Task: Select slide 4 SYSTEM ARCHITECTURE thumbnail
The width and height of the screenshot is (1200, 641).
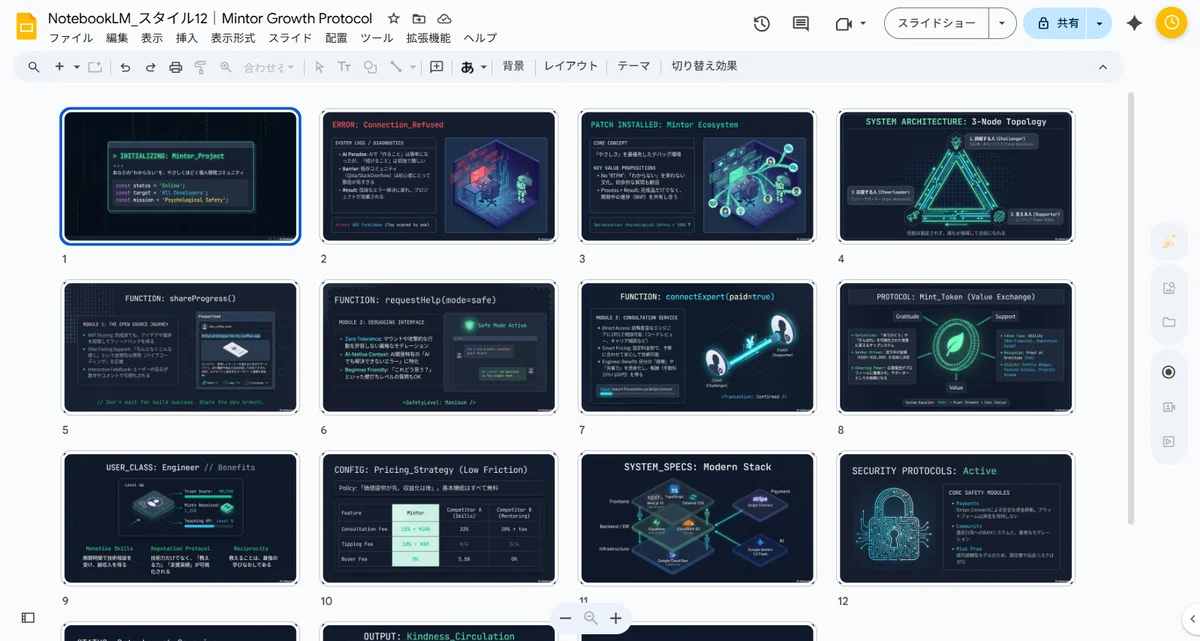Action: click(x=956, y=176)
